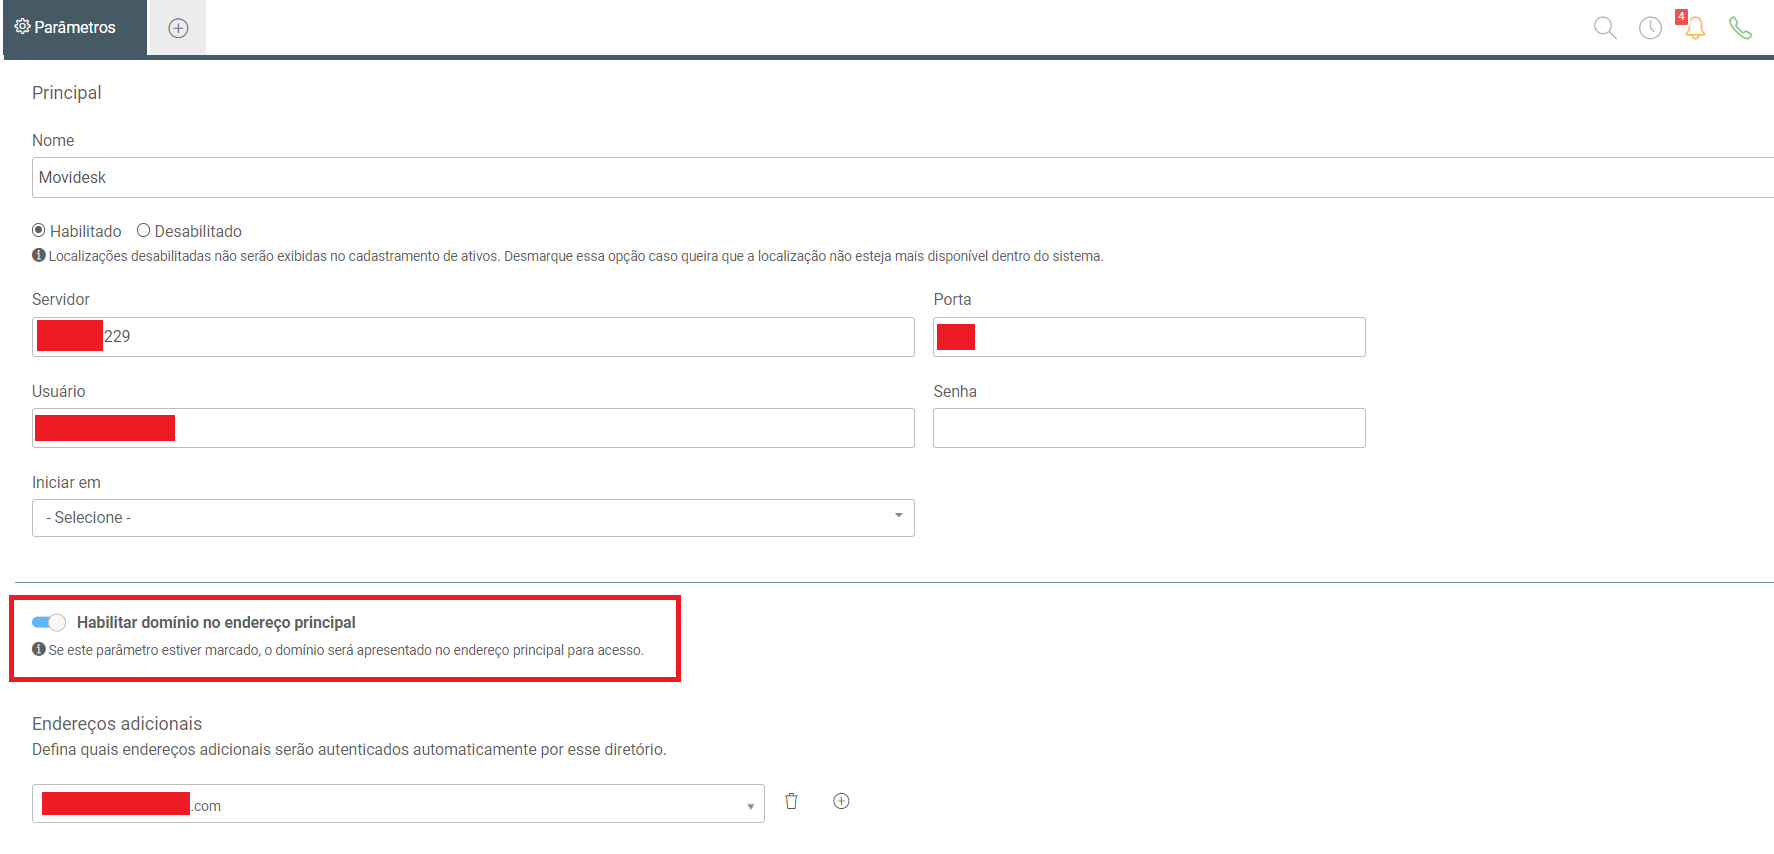Click the gear icon on Parâmetros tab
Screen dimensions: 1774x854
(22, 27)
